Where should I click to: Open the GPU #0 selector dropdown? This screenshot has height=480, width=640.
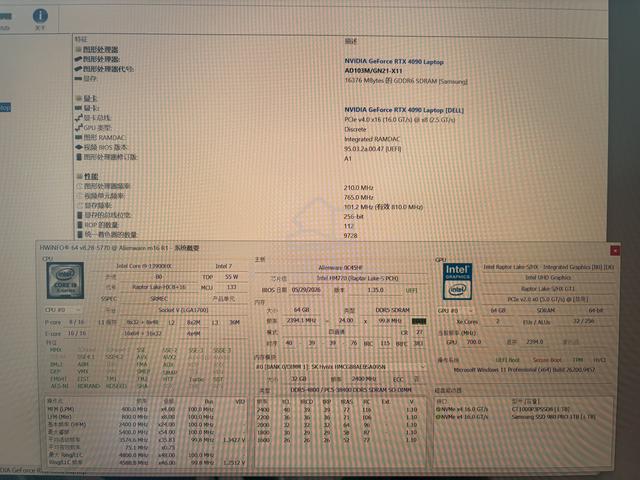[x=456, y=311]
